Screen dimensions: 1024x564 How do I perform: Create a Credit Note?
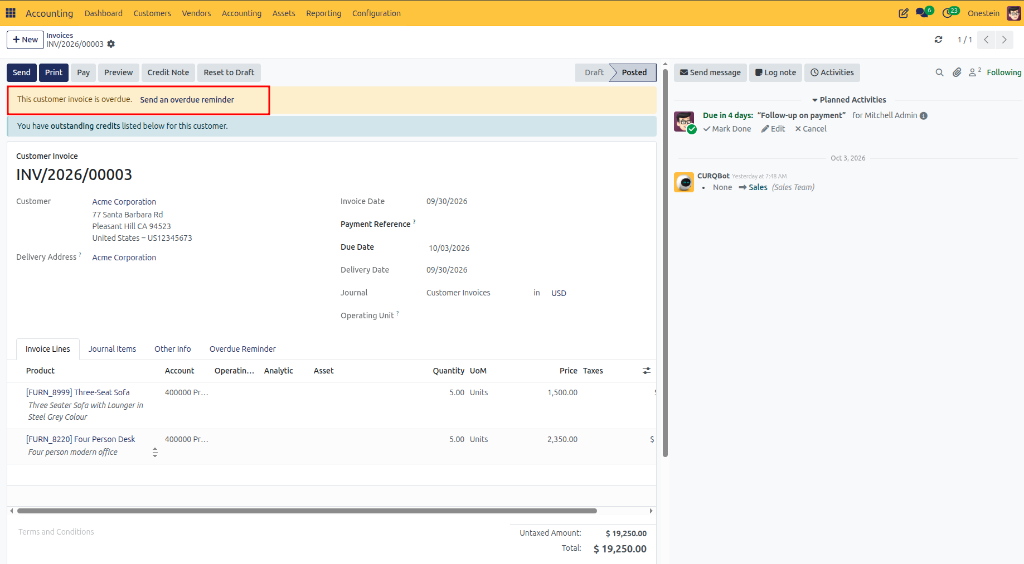click(168, 72)
